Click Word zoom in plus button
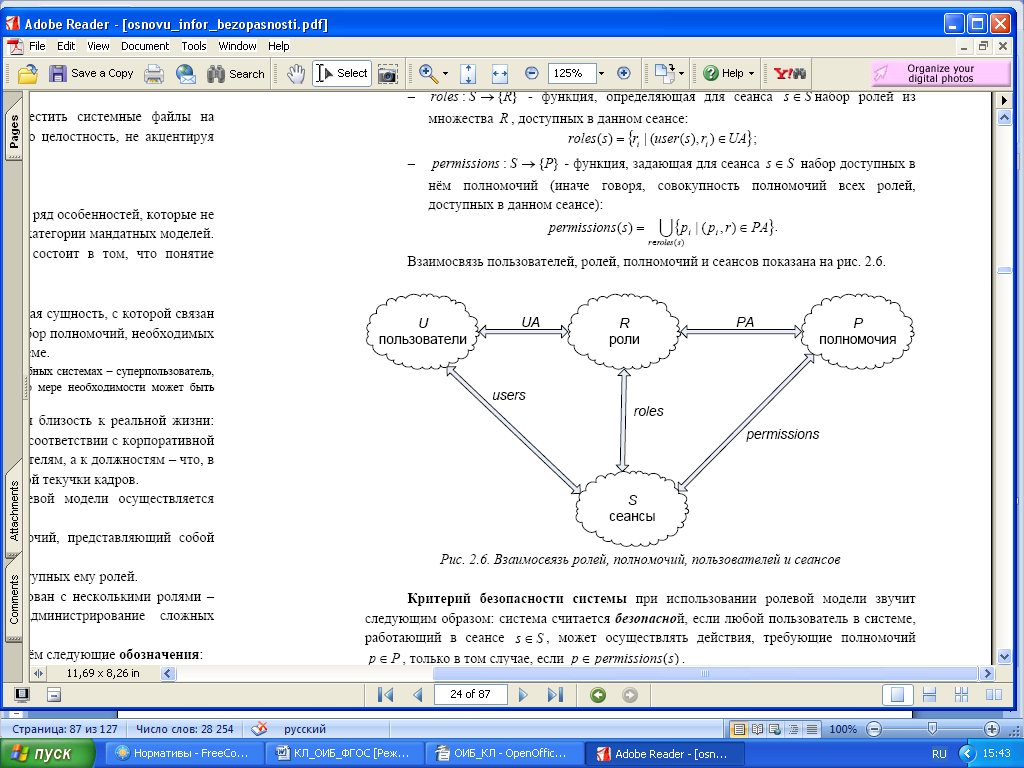This screenshot has width=1024, height=768. coord(991,729)
